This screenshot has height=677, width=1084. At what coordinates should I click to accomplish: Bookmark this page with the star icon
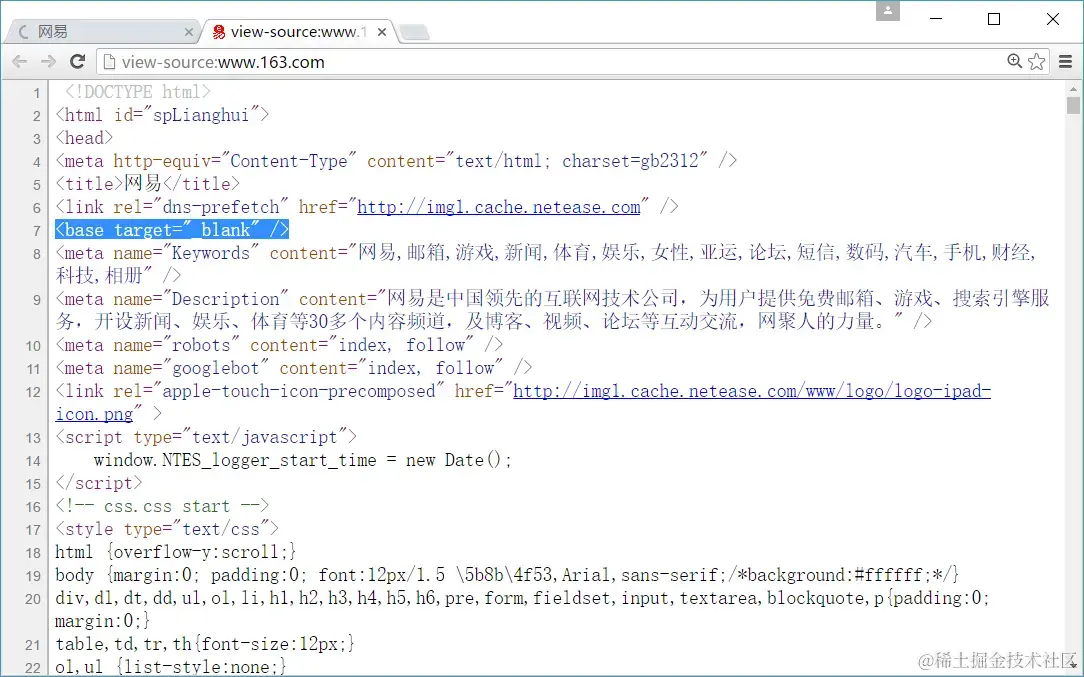[1036, 62]
